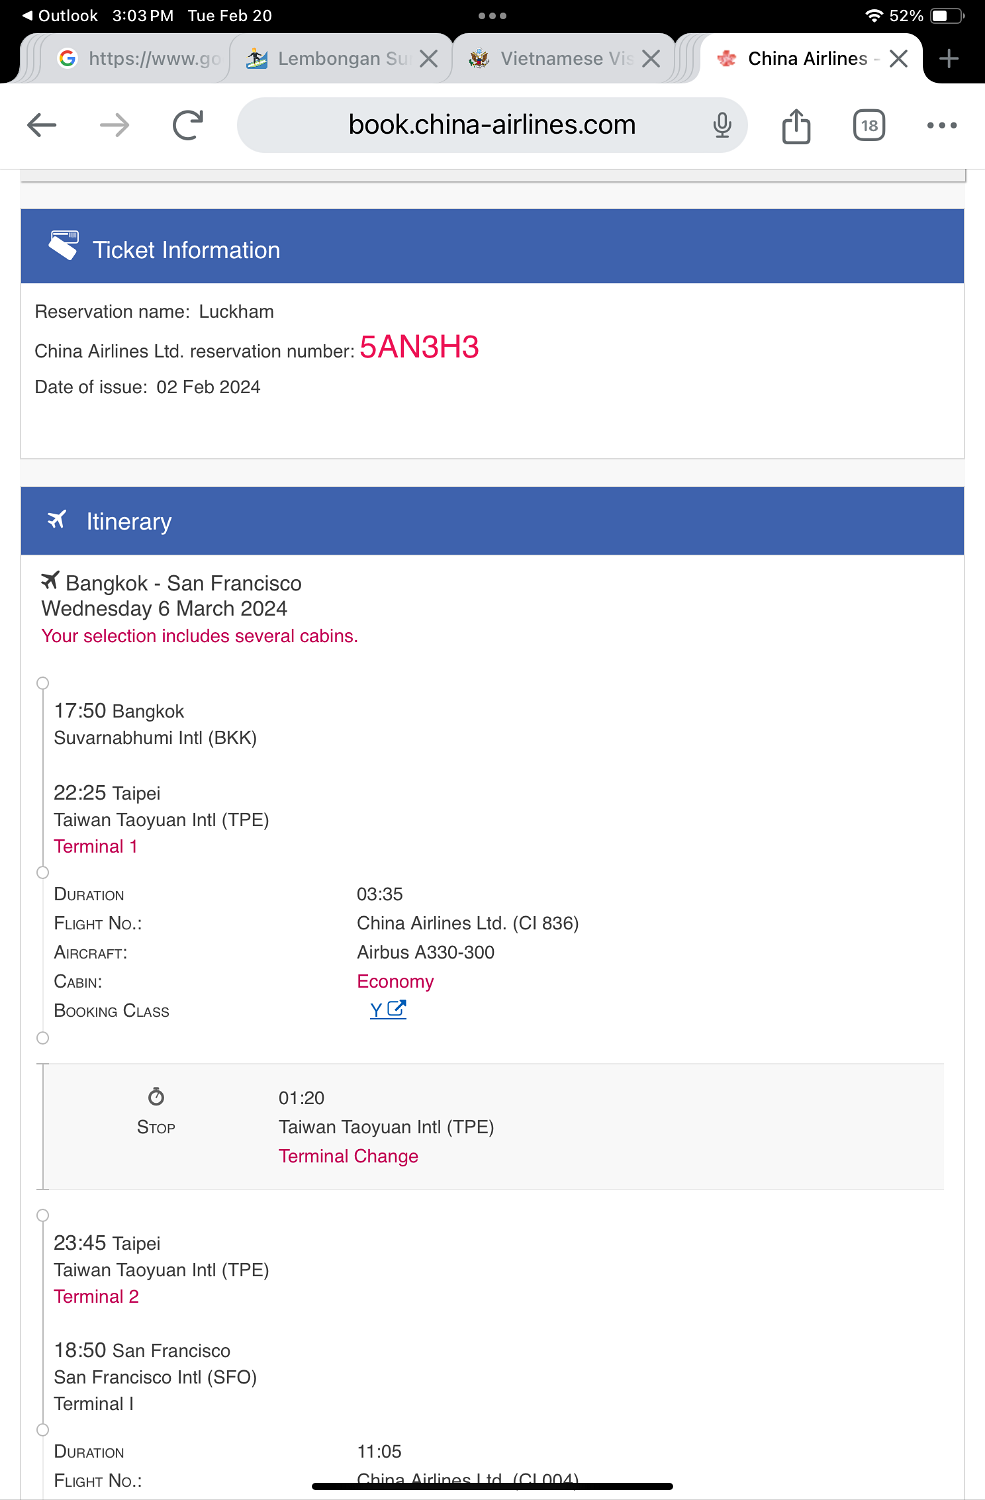
Task: Open a new browser tab
Action: tap(949, 59)
